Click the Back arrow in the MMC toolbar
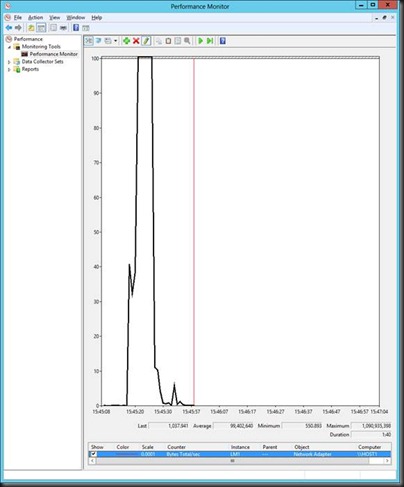The image size is (404, 487). click(x=9, y=28)
